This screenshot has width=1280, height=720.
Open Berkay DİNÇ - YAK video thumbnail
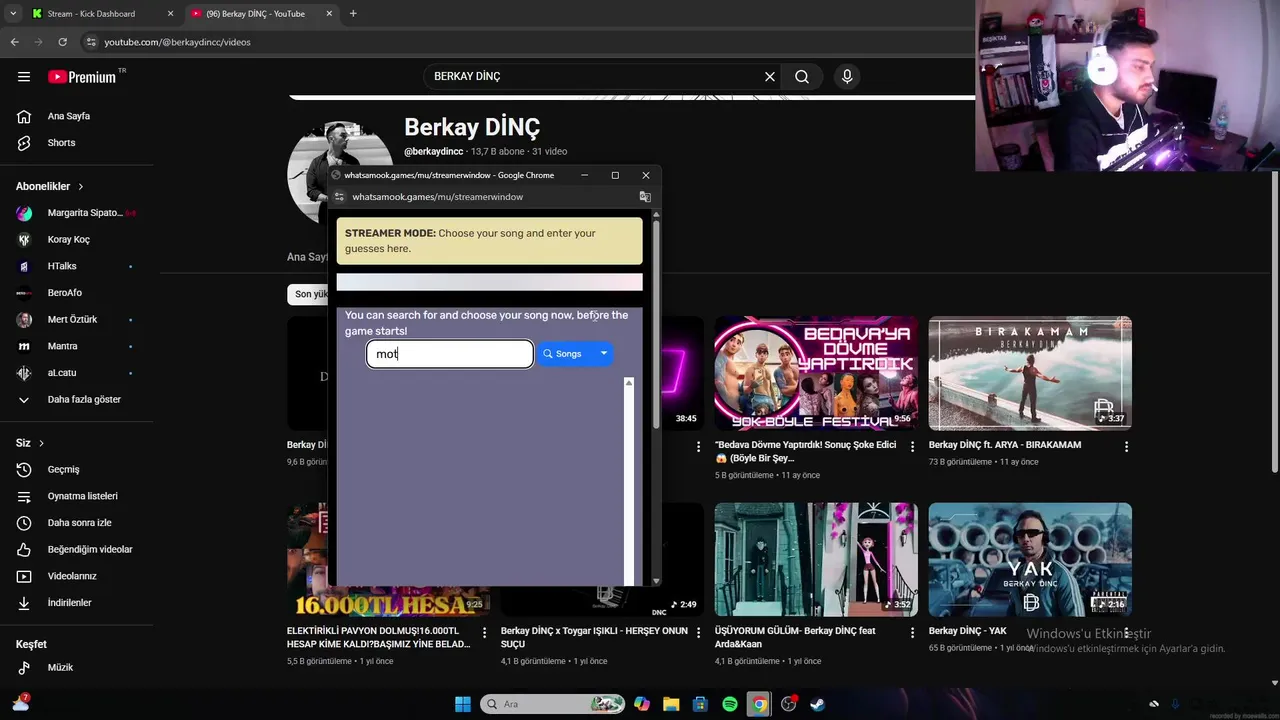pyautogui.click(x=1030, y=559)
